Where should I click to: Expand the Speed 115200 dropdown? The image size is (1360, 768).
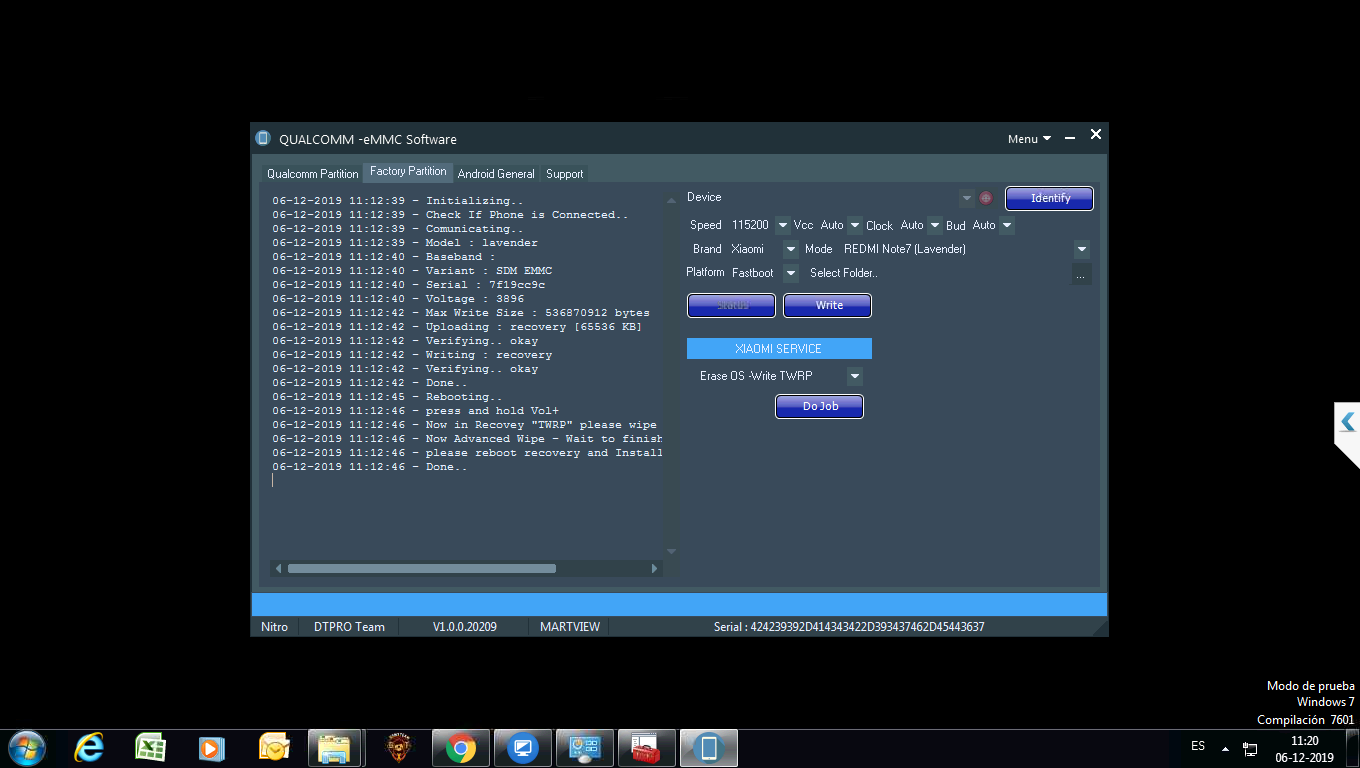pyautogui.click(x=782, y=225)
